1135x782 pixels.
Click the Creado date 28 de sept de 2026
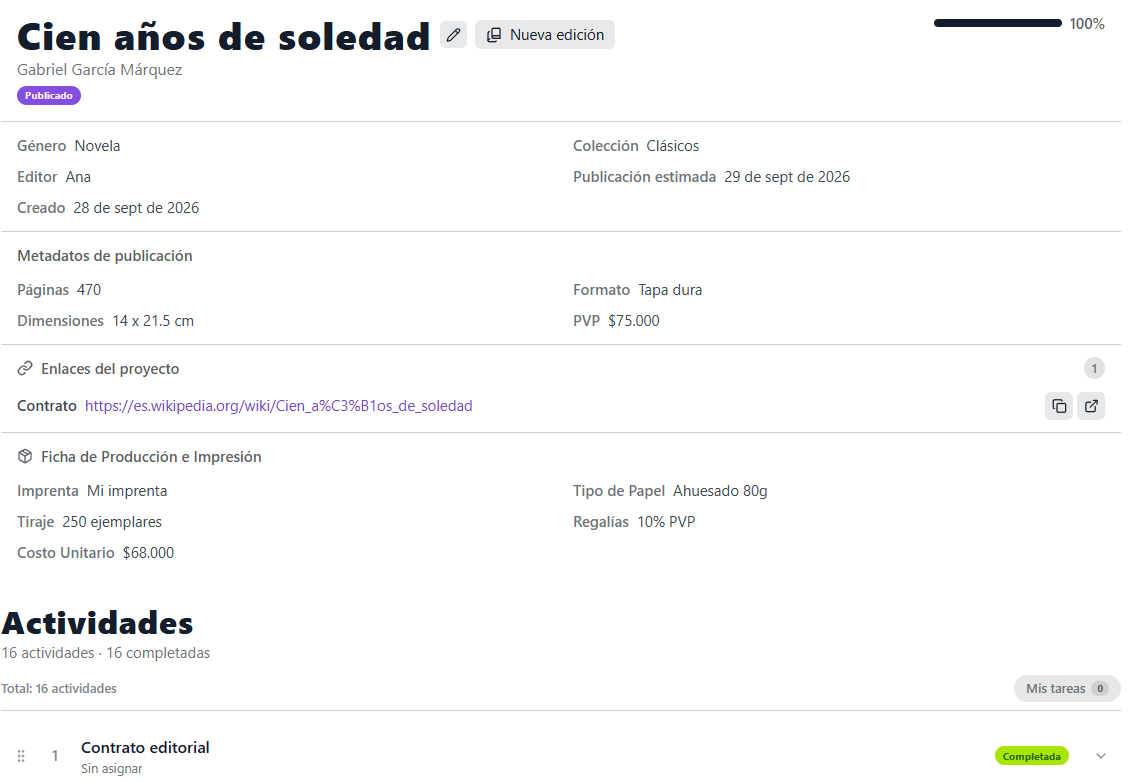(136, 209)
